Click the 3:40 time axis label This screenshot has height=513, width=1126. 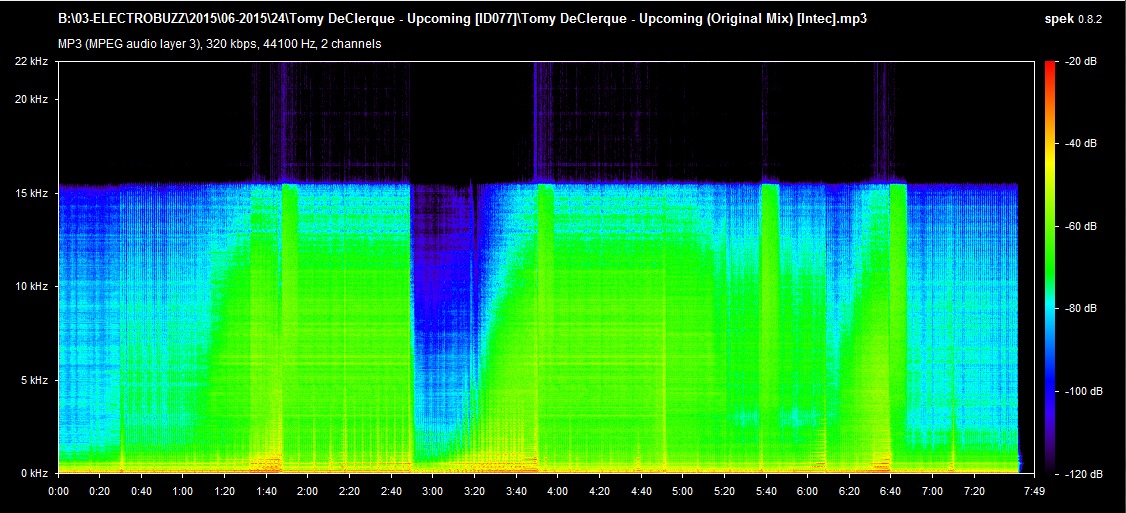pos(516,491)
